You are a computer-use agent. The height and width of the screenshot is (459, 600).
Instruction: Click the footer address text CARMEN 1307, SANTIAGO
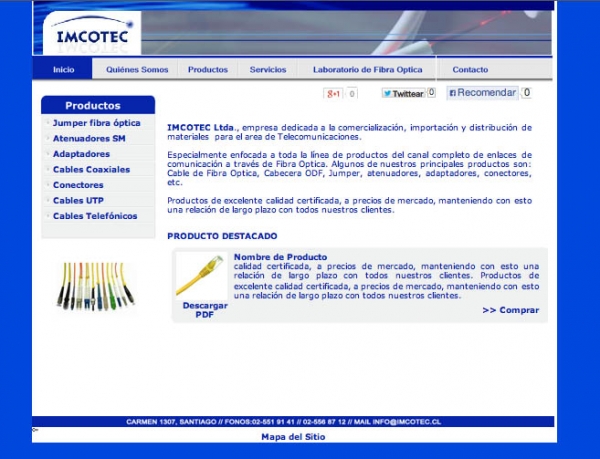click(171, 422)
